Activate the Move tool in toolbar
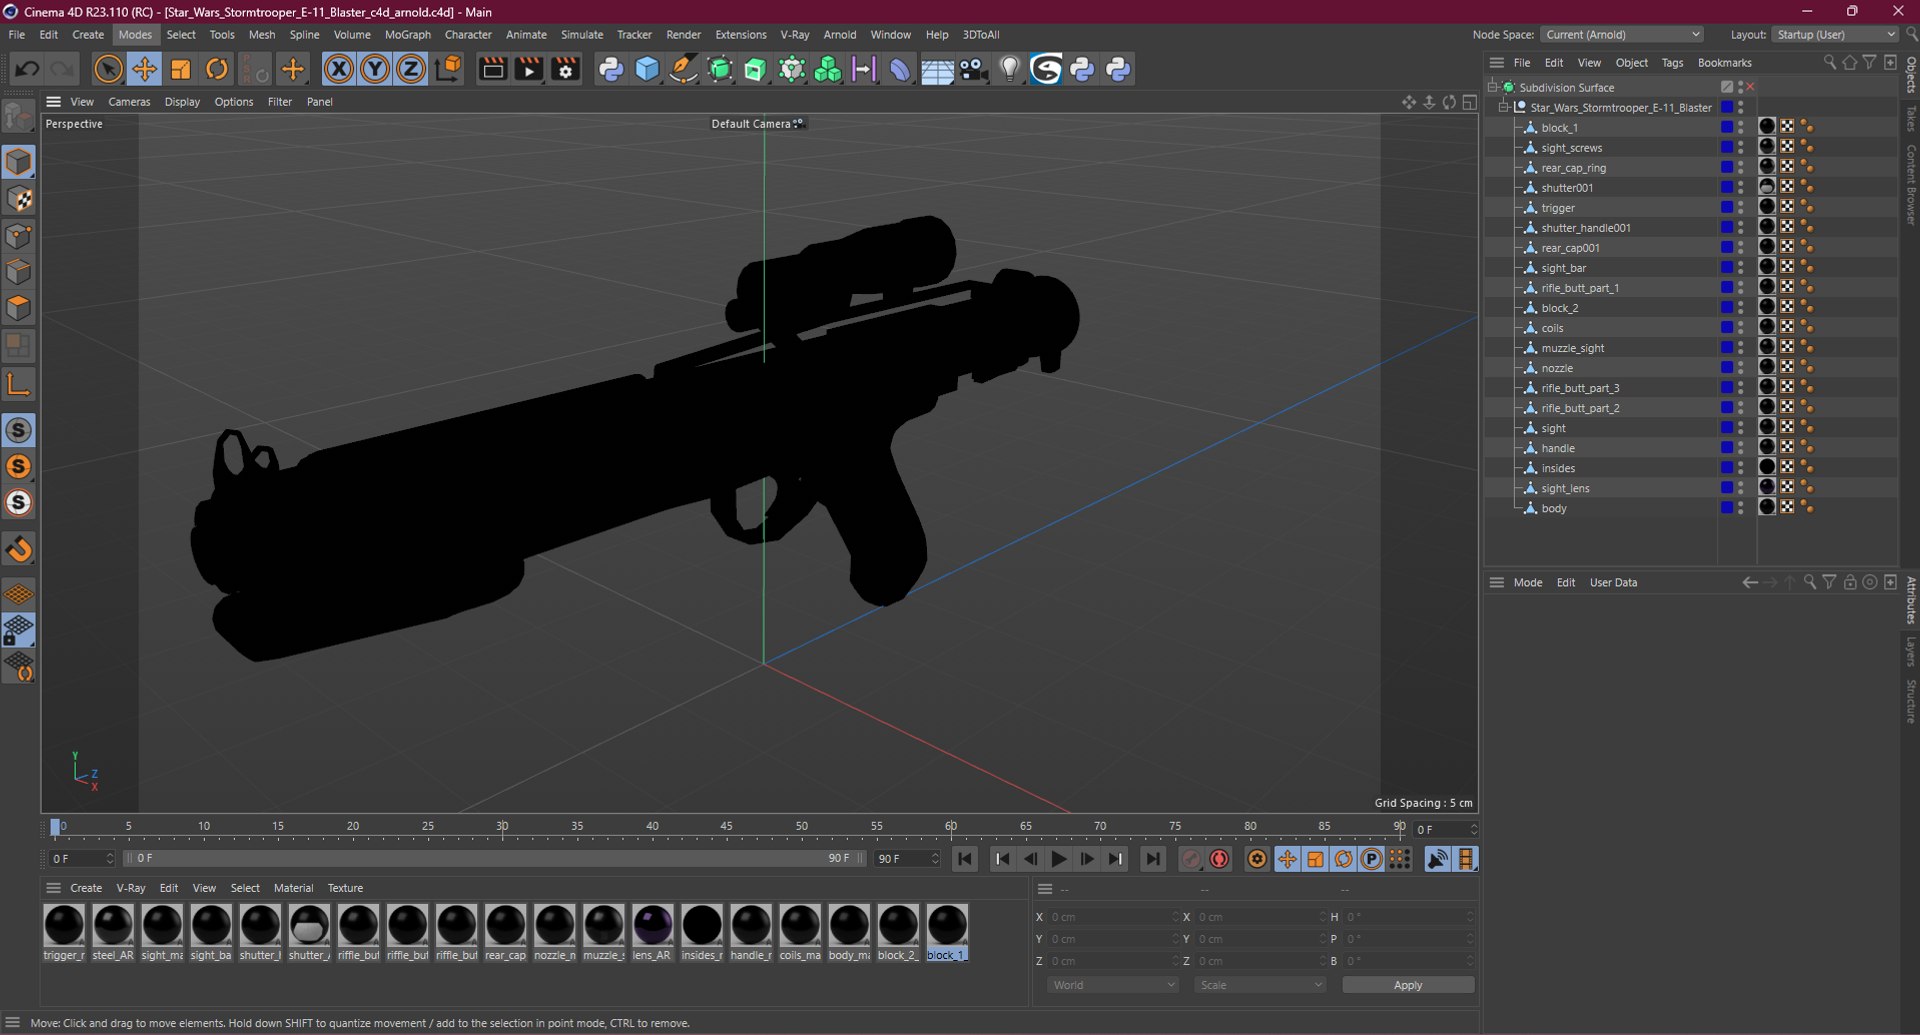 pos(144,69)
